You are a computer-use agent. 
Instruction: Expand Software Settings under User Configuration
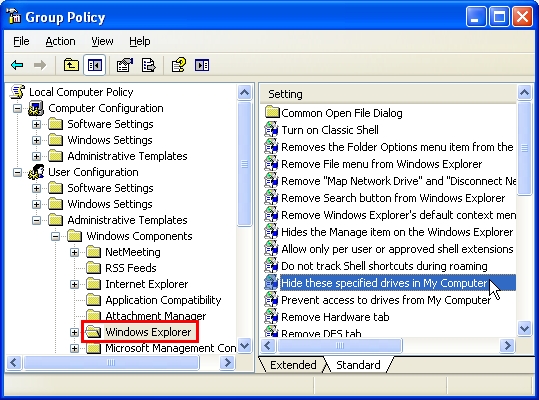click(x=36, y=188)
